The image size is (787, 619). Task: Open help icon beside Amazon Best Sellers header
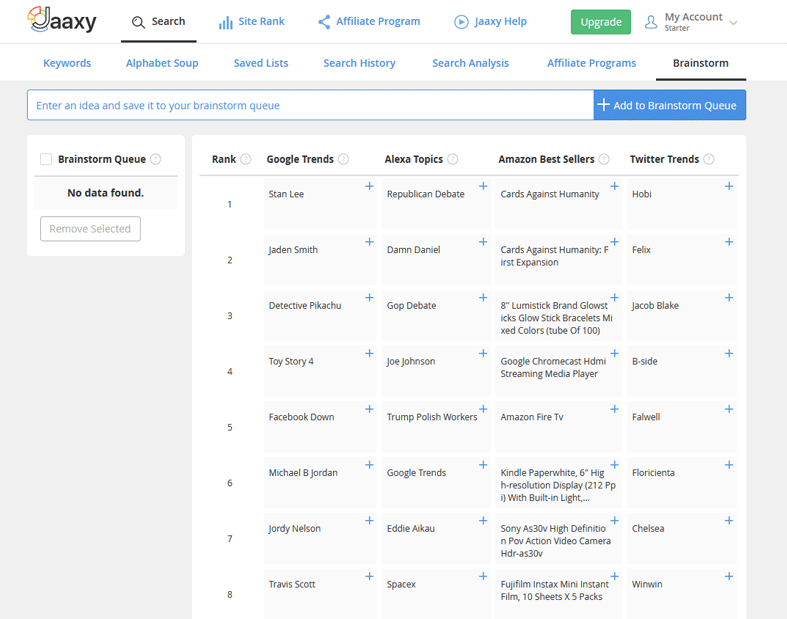pos(603,159)
